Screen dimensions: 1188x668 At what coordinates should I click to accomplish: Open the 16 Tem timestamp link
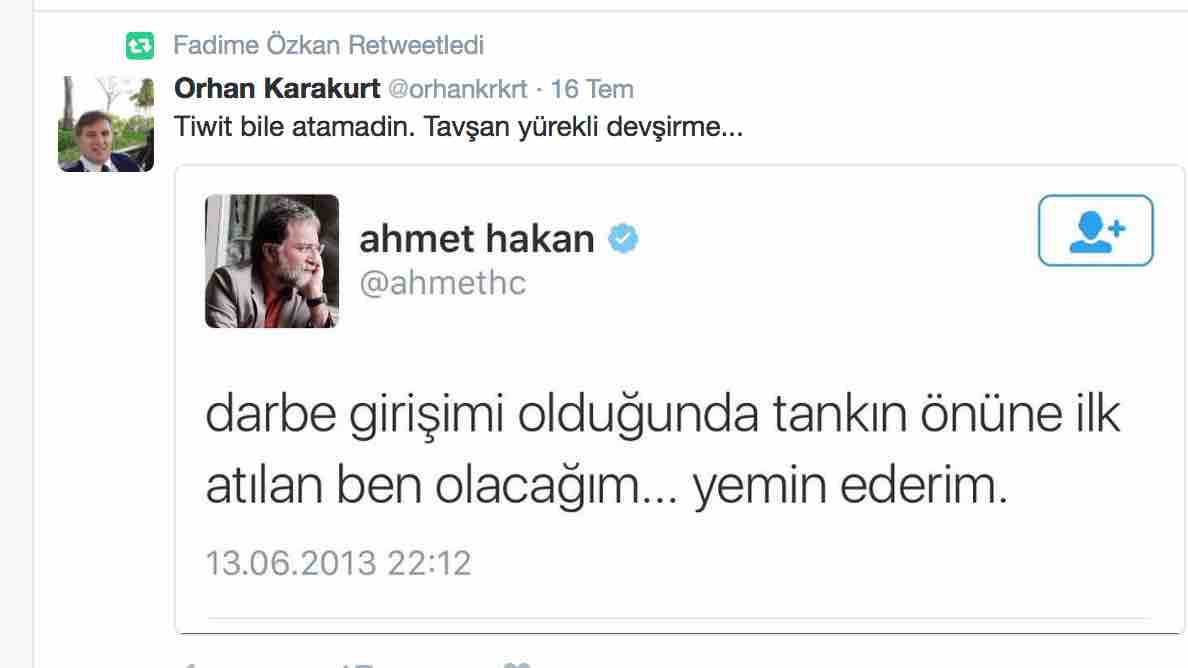tap(592, 89)
